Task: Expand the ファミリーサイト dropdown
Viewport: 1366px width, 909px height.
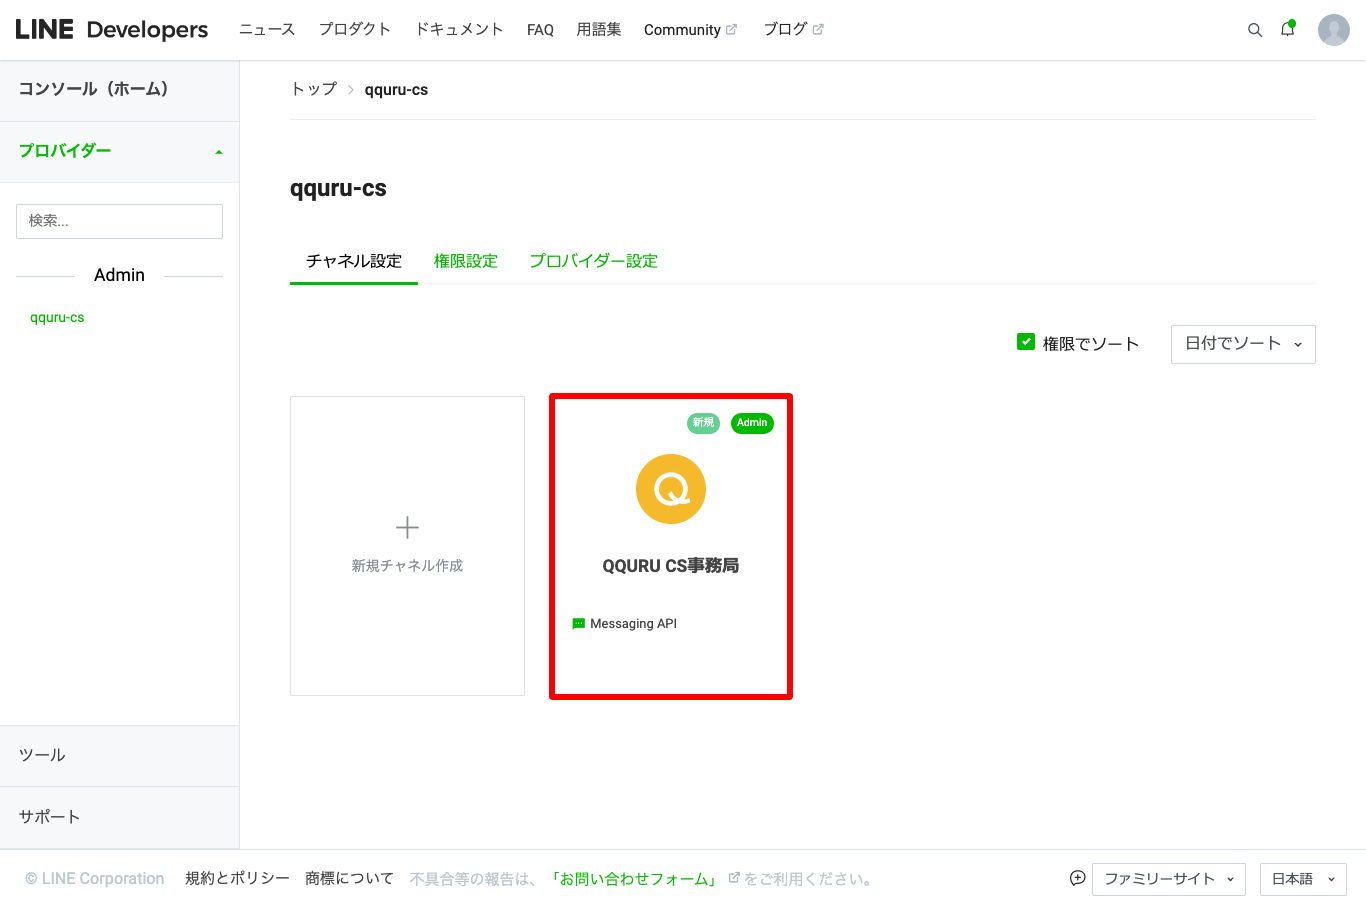Action: tap(1168, 879)
